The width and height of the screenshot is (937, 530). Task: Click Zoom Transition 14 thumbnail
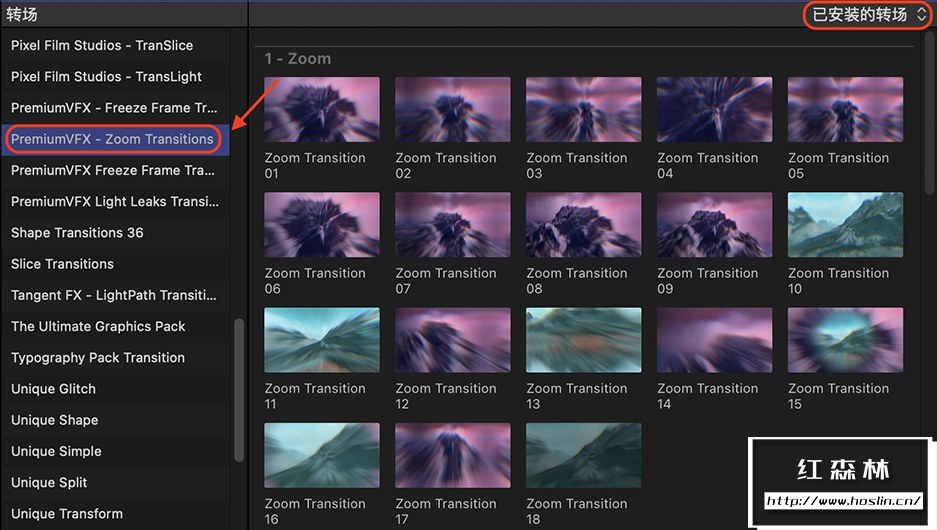pyautogui.click(x=715, y=340)
